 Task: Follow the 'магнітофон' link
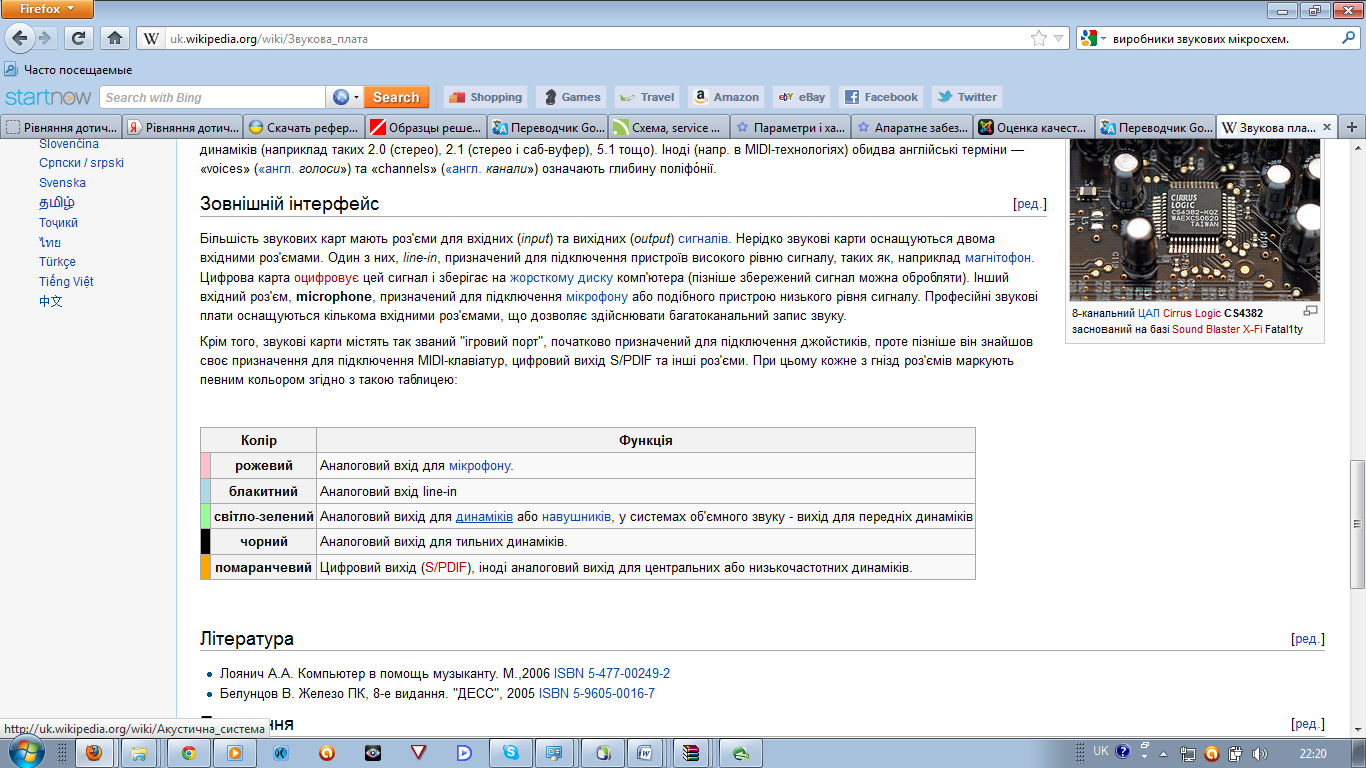(999, 258)
